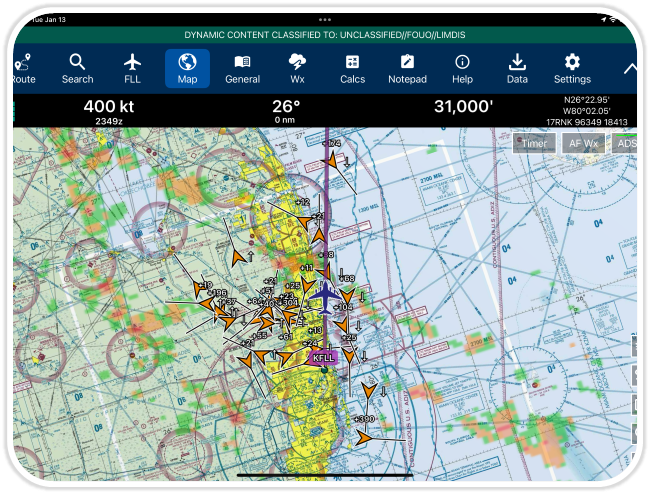Tap the FLL airplane icon

tap(132, 68)
